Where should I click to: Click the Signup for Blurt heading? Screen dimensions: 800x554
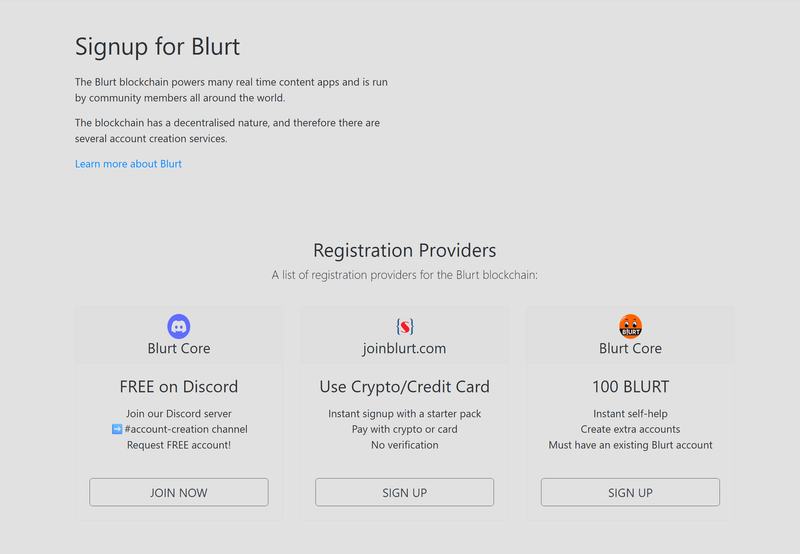[157, 46]
